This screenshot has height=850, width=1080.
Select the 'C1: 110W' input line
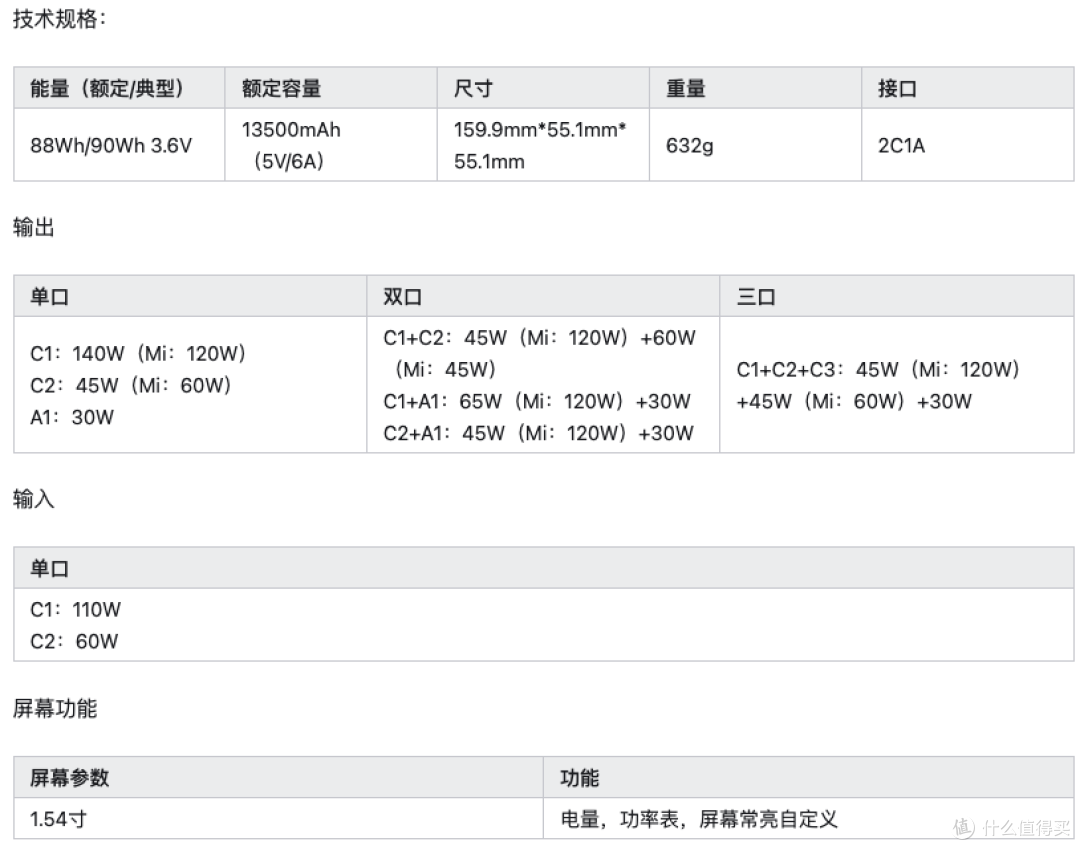tap(75, 609)
